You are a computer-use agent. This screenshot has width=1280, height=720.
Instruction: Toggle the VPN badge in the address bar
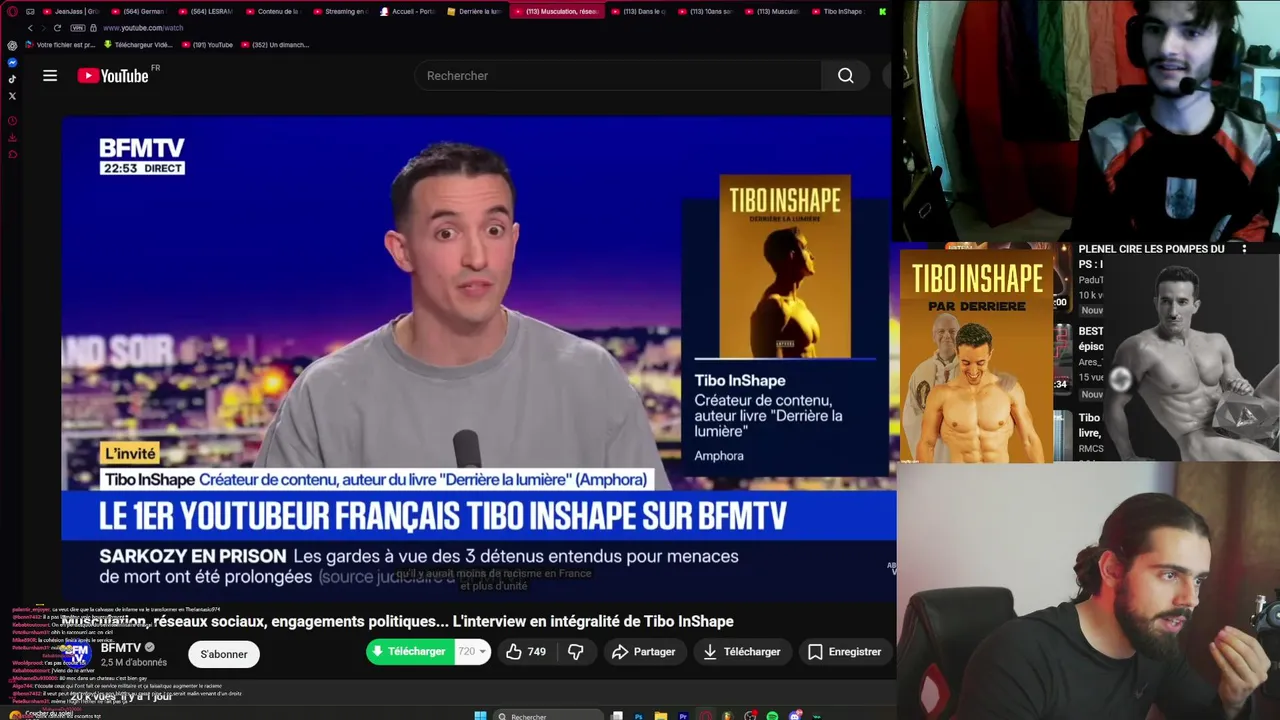click(x=77, y=28)
